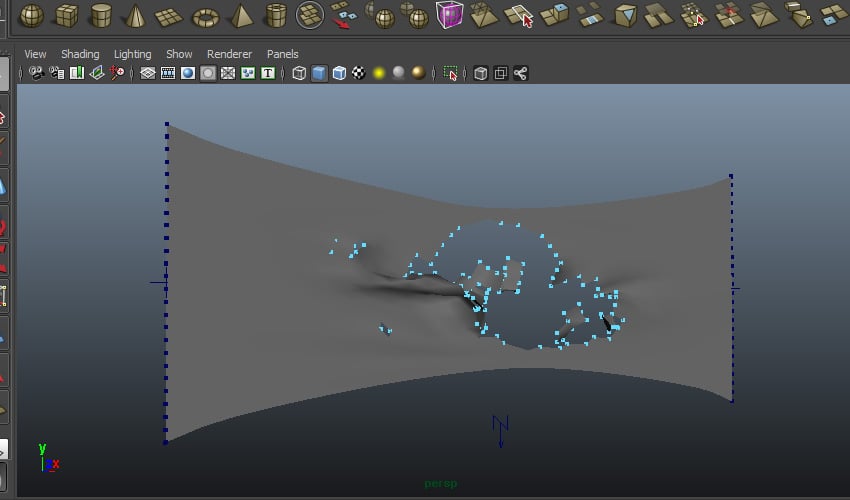Toggle high quality rendering gold sphere
This screenshot has width=850, height=500.
418,73
